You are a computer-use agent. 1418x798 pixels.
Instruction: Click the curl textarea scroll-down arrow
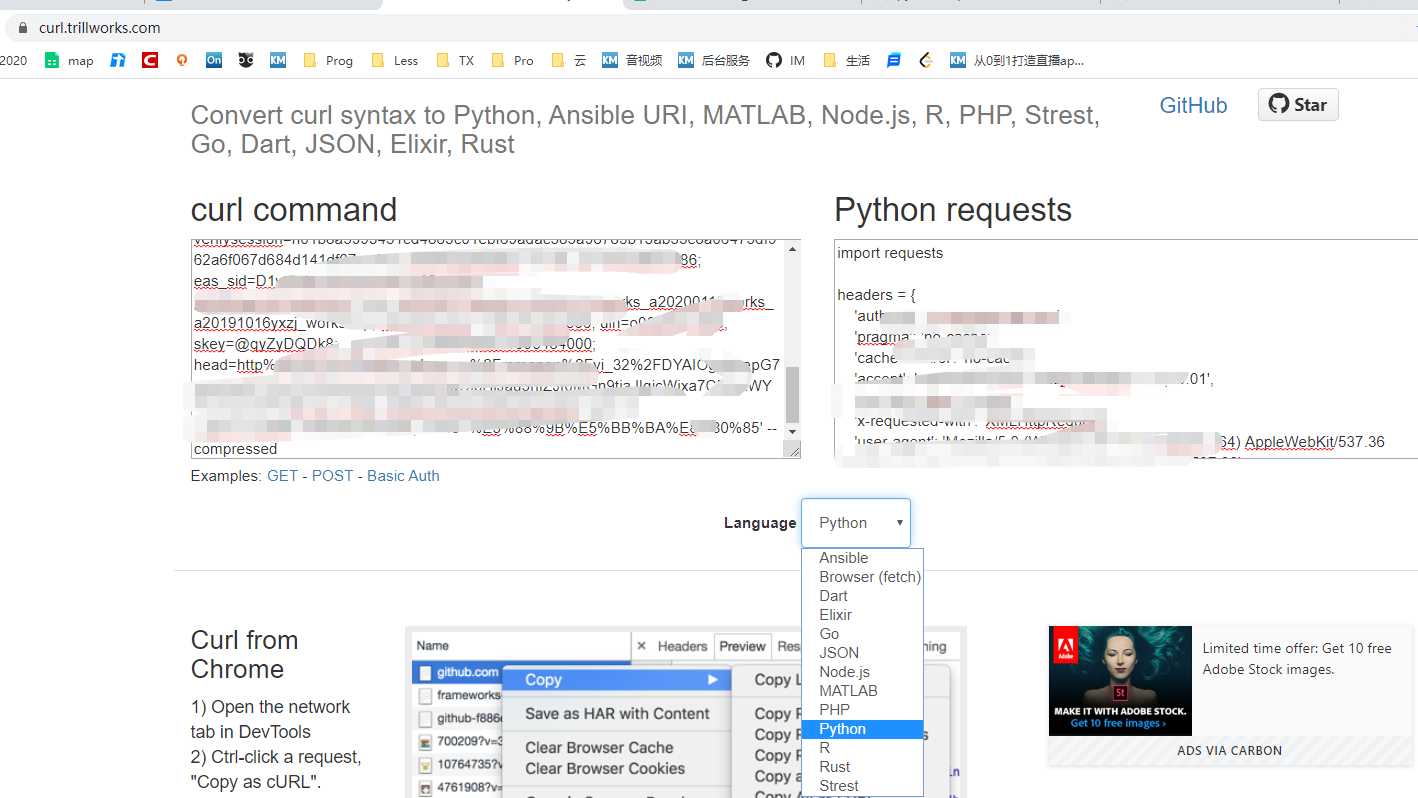[793, 431]
